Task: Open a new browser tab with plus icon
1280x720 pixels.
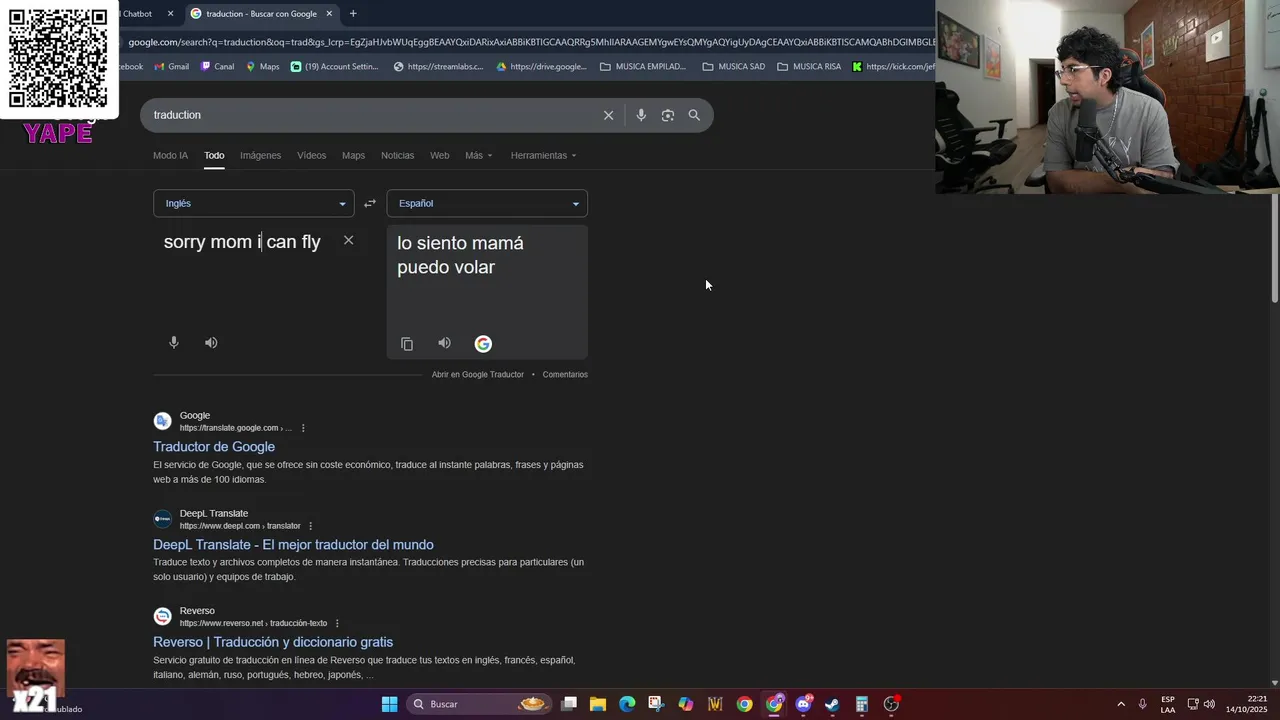Action: coord(353,13)
